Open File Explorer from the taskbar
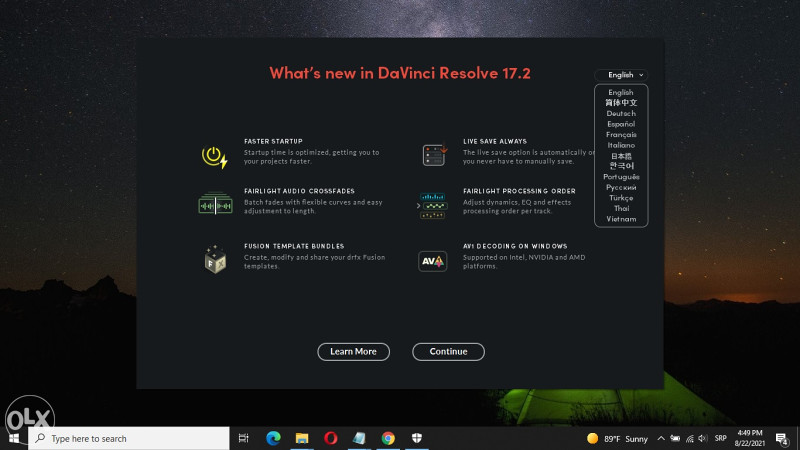This screenshot has width=800, height=450. (x=302, y=438)
